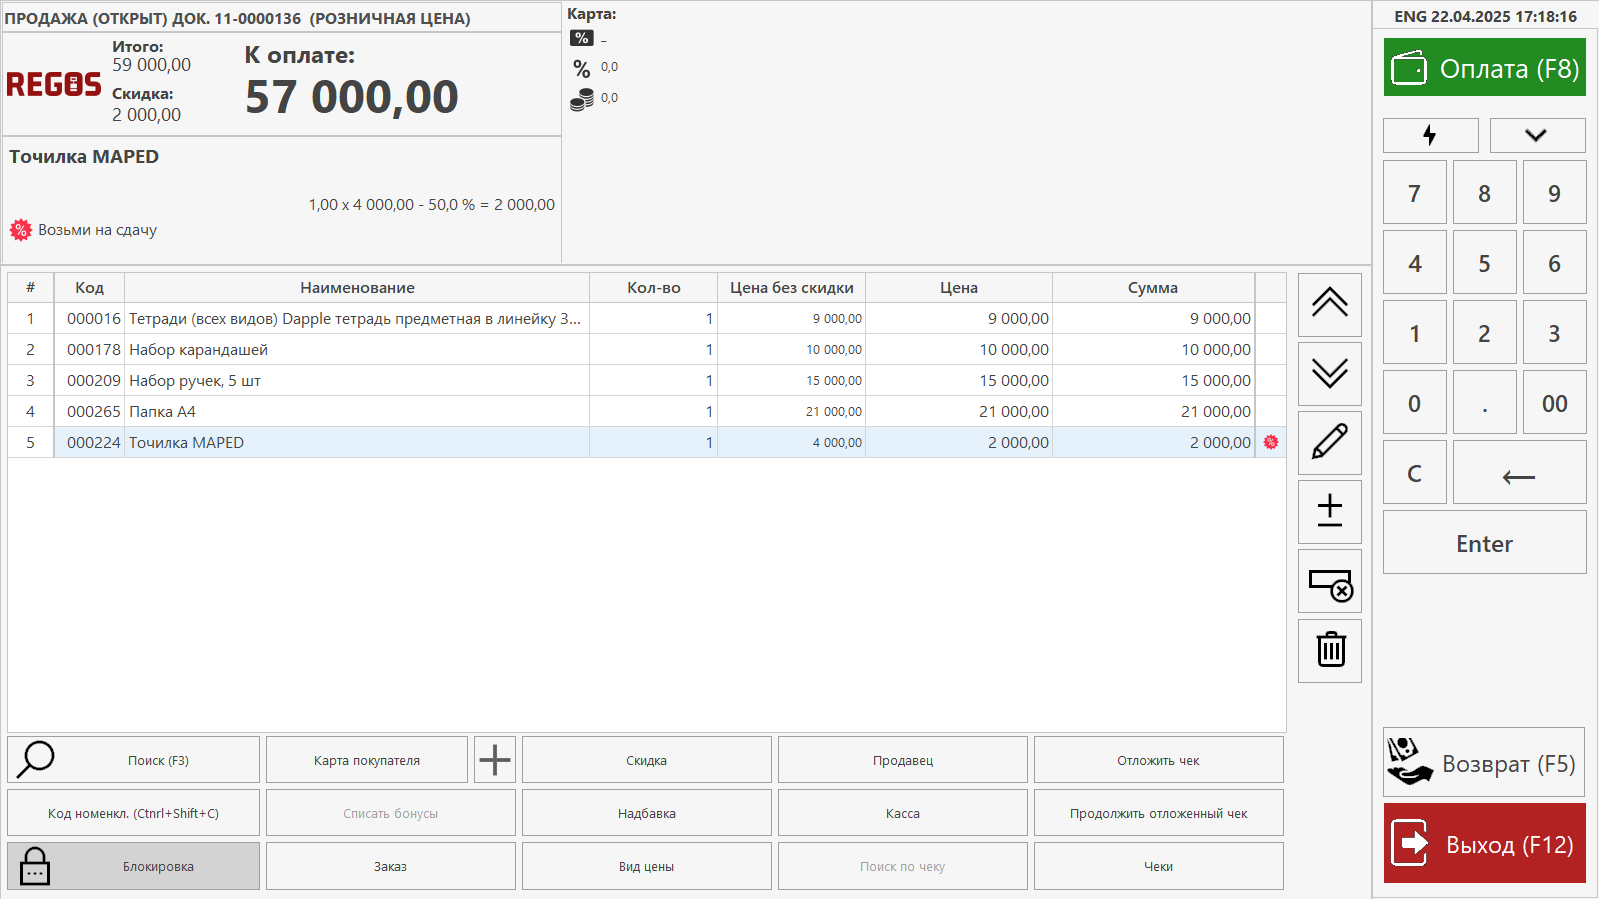Screen dimensions: 1599x899
Task: Open the Касса cash register menu
Action: [x=902, y=813]
